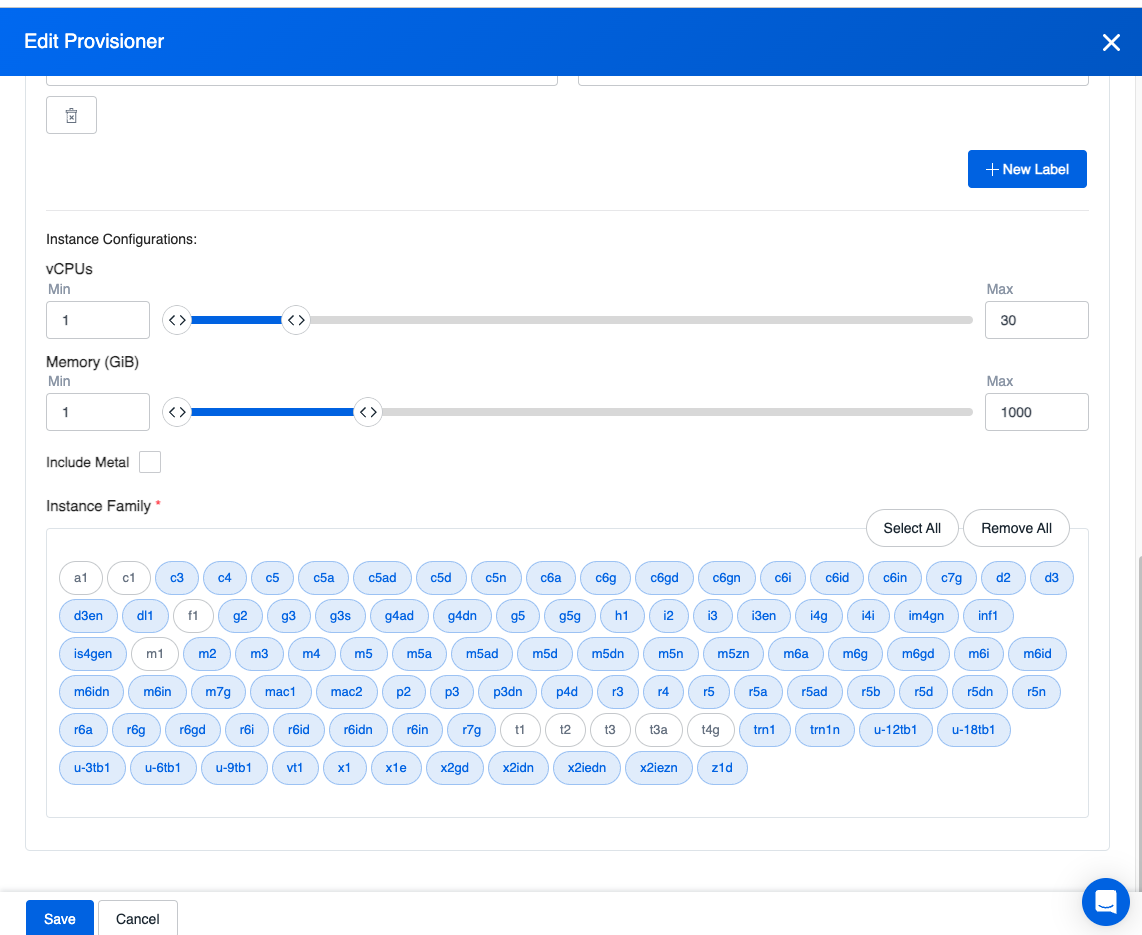
Task: Enable the t1 instance family chip
Action: [x=520, y=729]
